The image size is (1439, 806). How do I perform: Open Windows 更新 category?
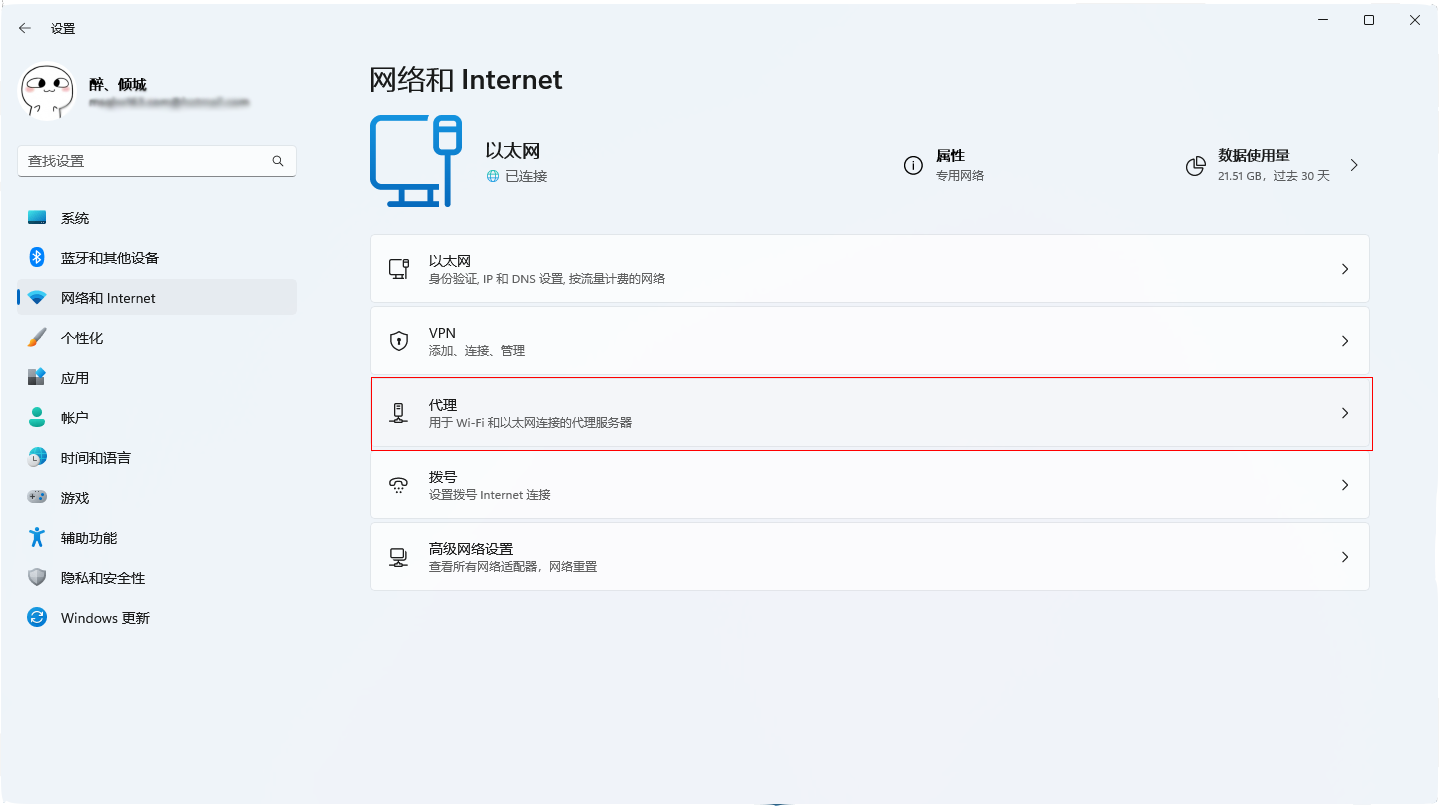point(157,618)
